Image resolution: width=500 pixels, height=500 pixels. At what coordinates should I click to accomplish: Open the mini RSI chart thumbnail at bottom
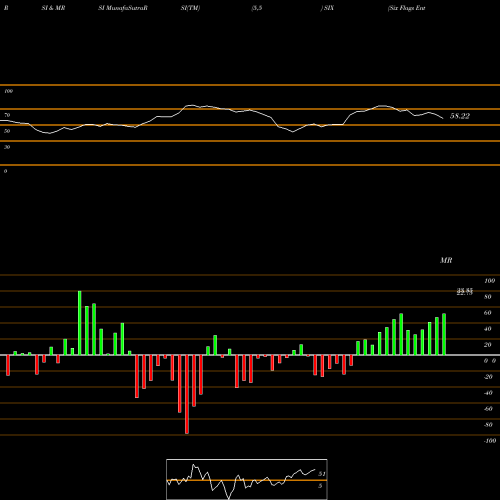pos(247,479)
